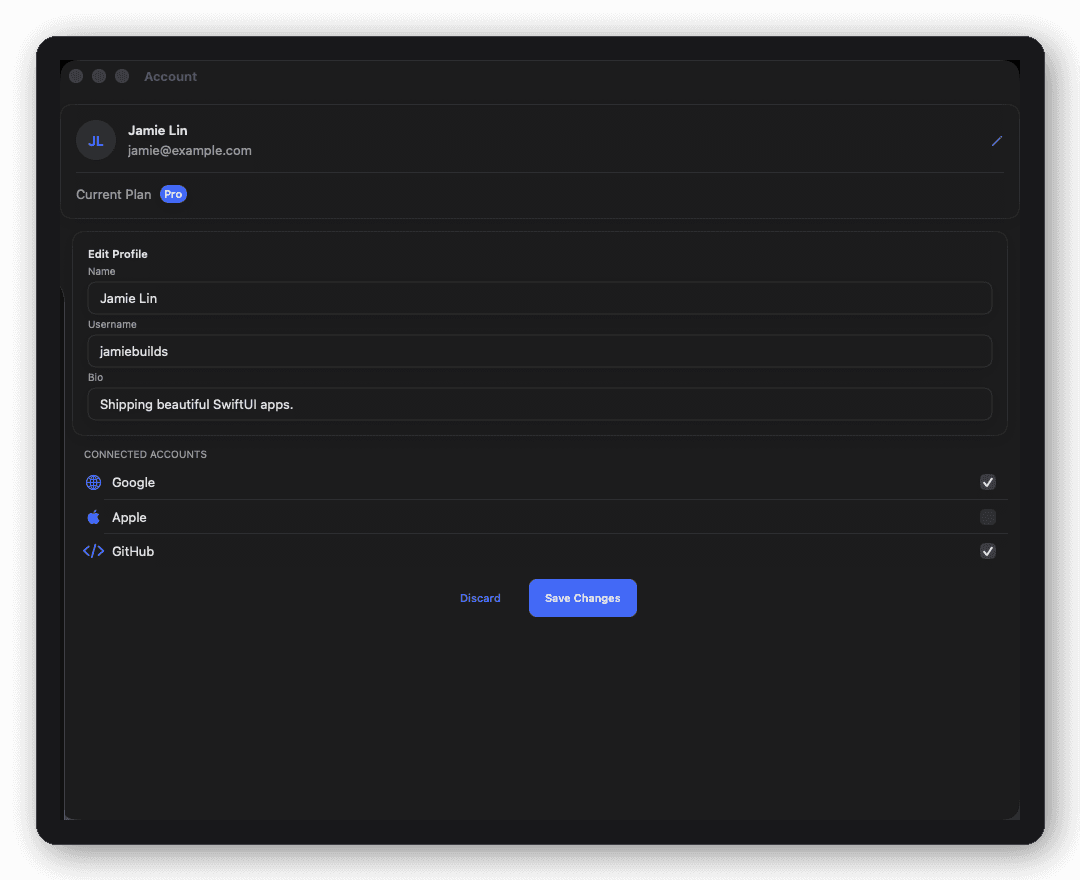
Task: Select the Google account row label
Action: coord(134,483)
